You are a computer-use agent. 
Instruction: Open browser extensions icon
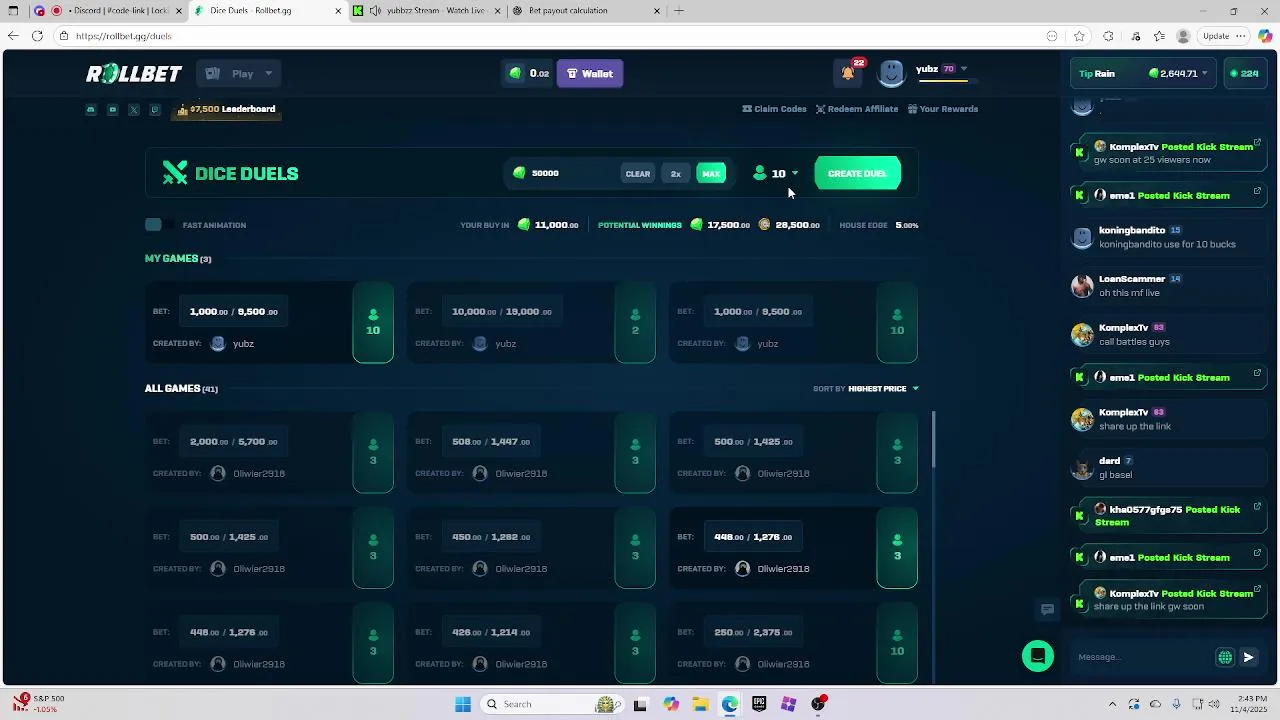pos(1108,36)
